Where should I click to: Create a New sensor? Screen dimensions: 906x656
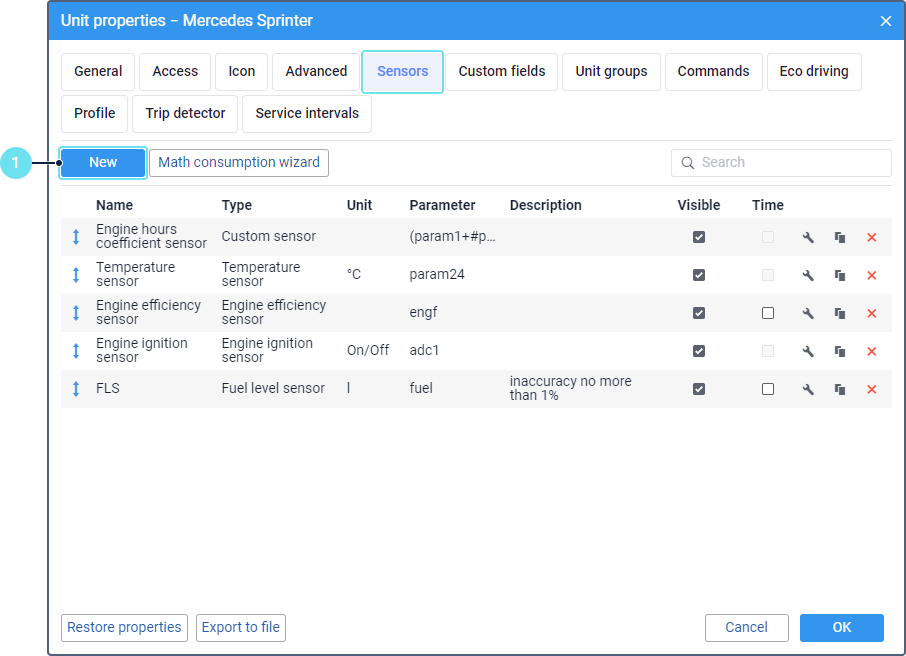(103, 163)
